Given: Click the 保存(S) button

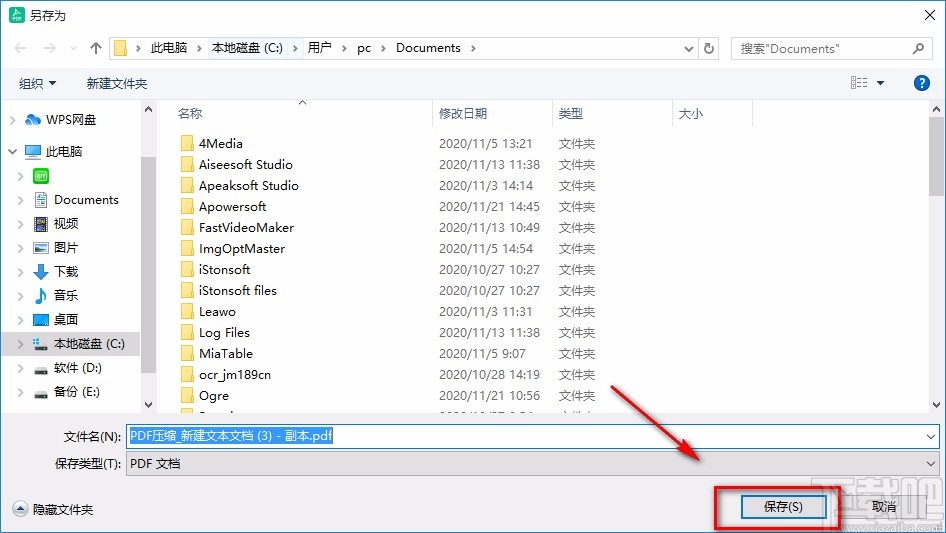Looking at the screenshot, I should tap(783, 506).
